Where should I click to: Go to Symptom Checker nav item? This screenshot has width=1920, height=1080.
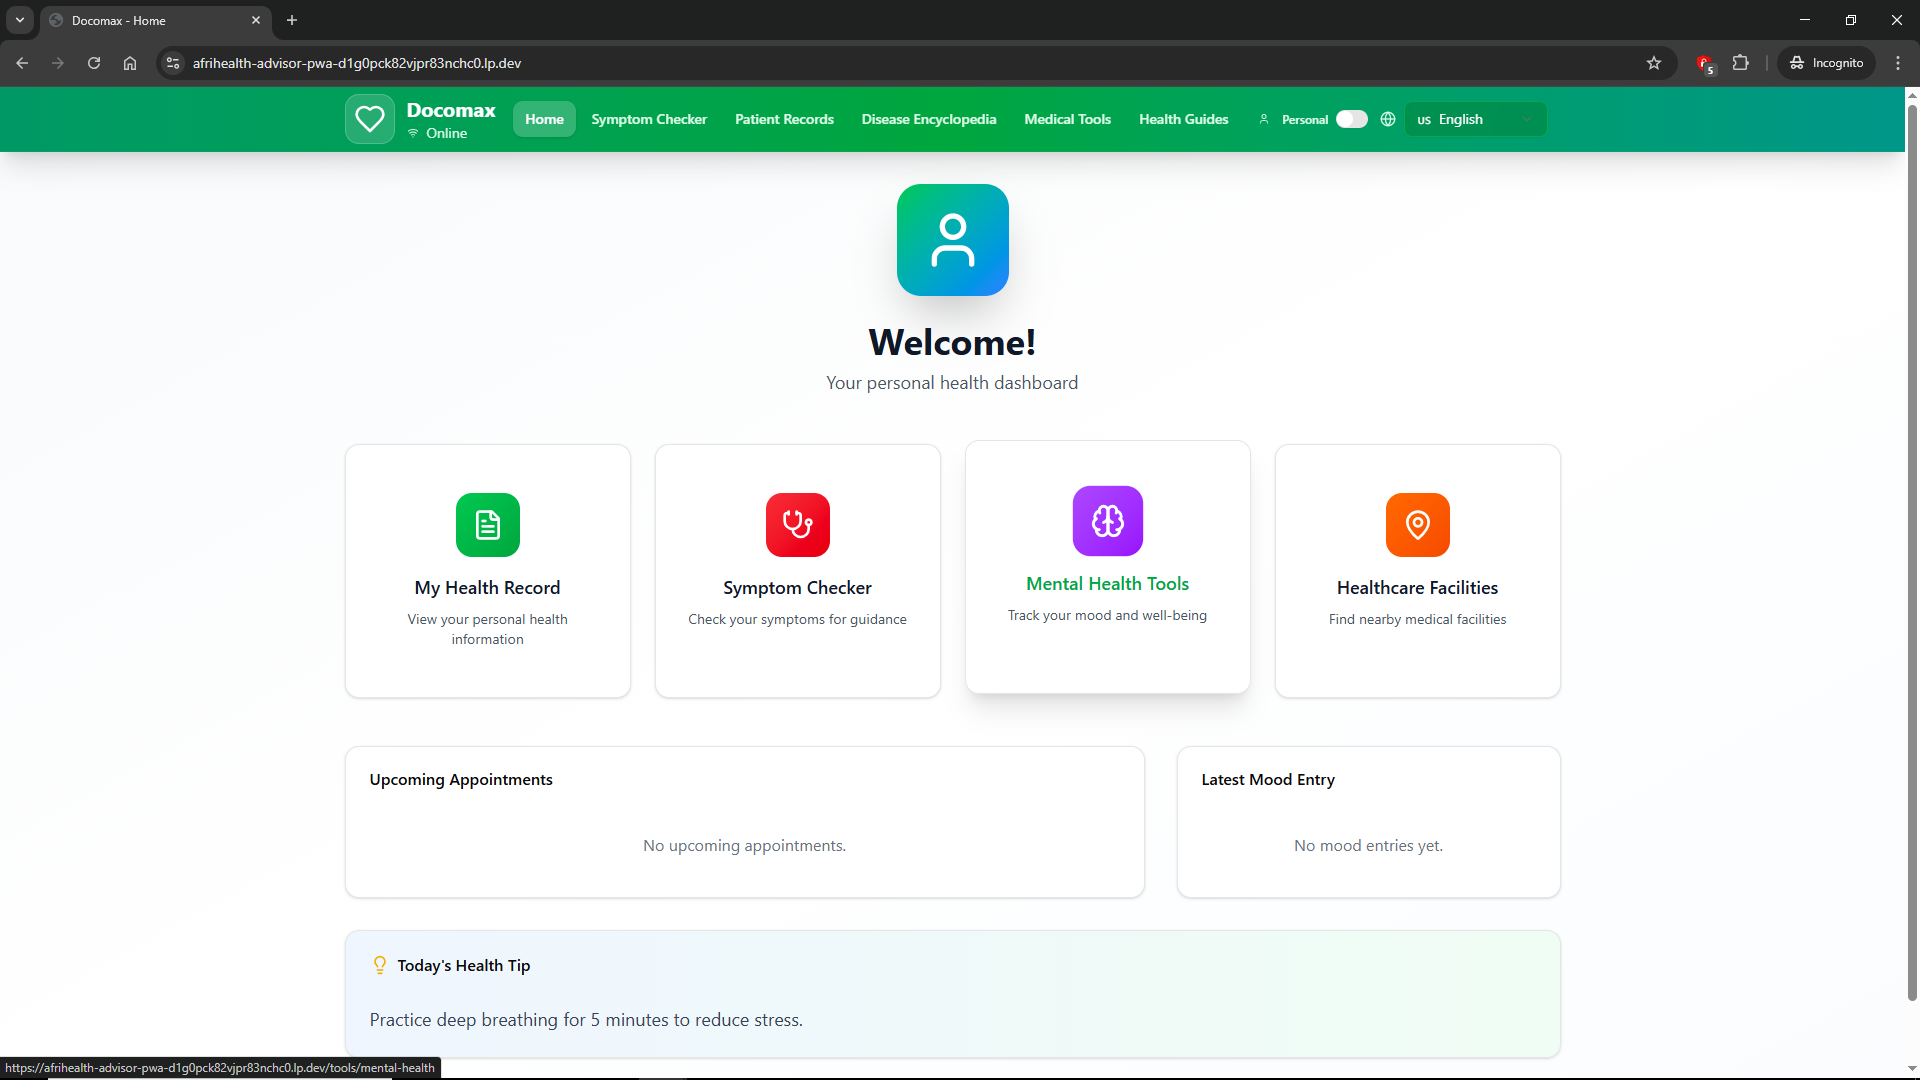point(649,119)
